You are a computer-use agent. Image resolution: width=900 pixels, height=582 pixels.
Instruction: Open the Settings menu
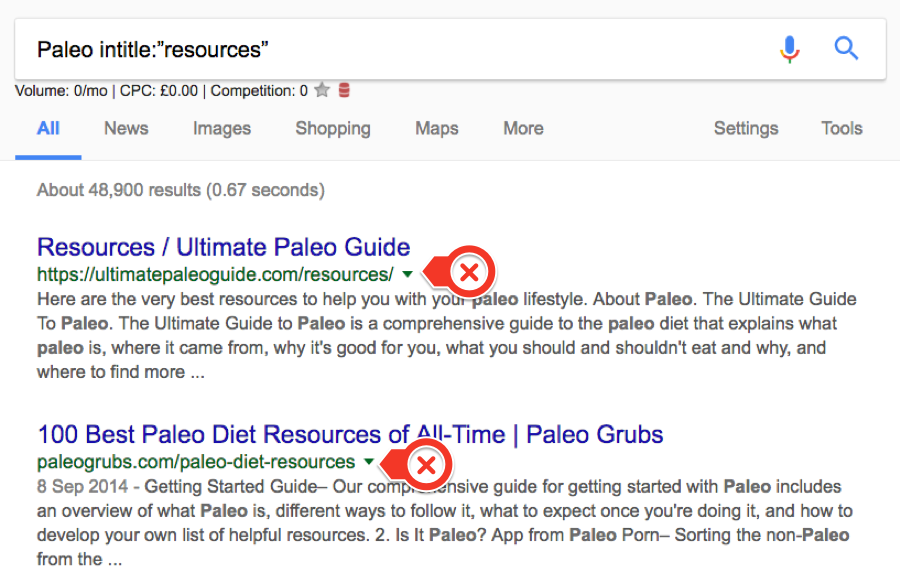pyautogui.click(x=746, y=128)
